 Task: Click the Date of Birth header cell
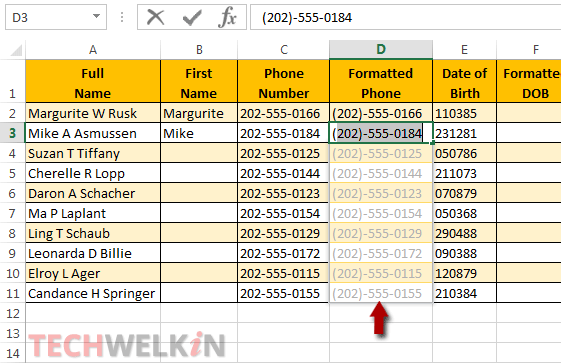[x=464, y=83]
